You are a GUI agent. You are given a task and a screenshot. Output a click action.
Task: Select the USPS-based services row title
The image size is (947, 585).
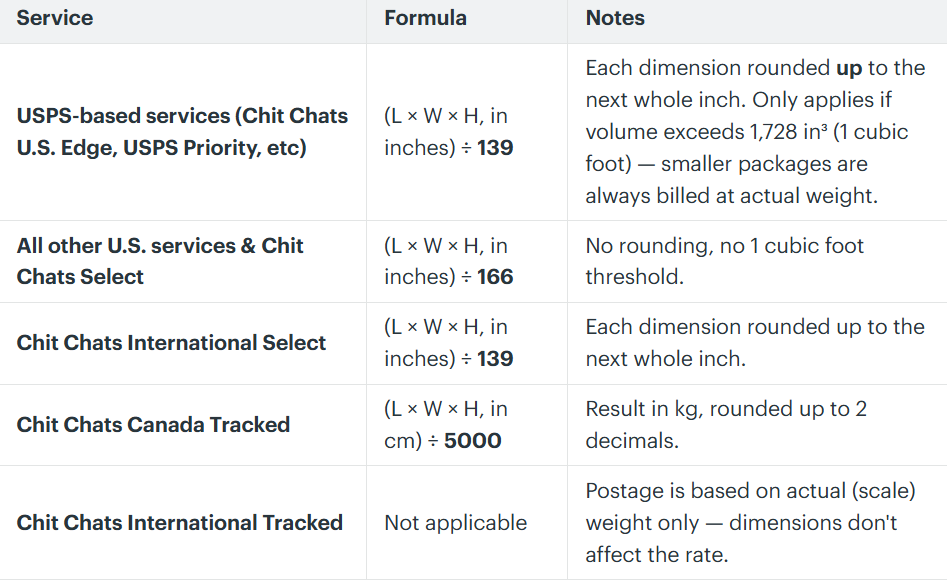coord(182,132)
